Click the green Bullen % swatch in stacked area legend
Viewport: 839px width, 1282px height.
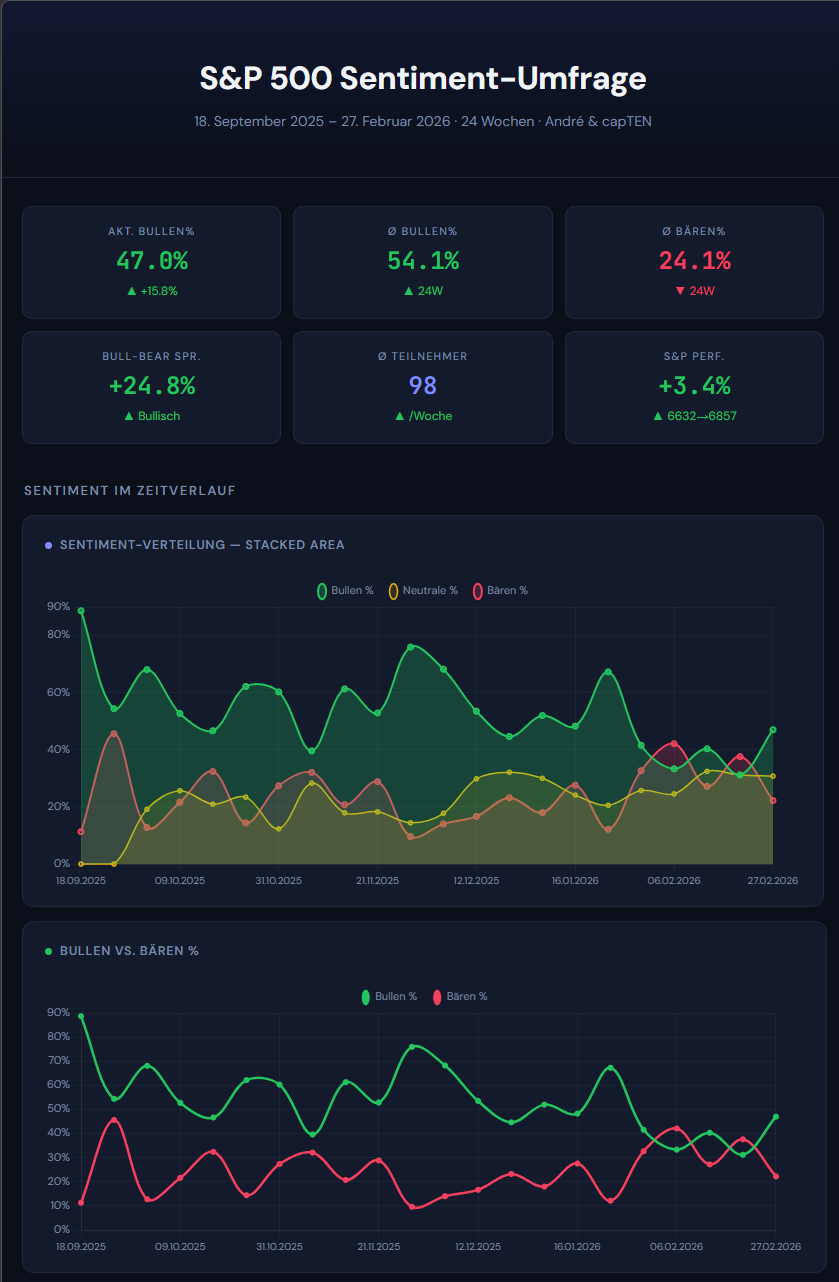pyautogui.click(x=322, y=590)
